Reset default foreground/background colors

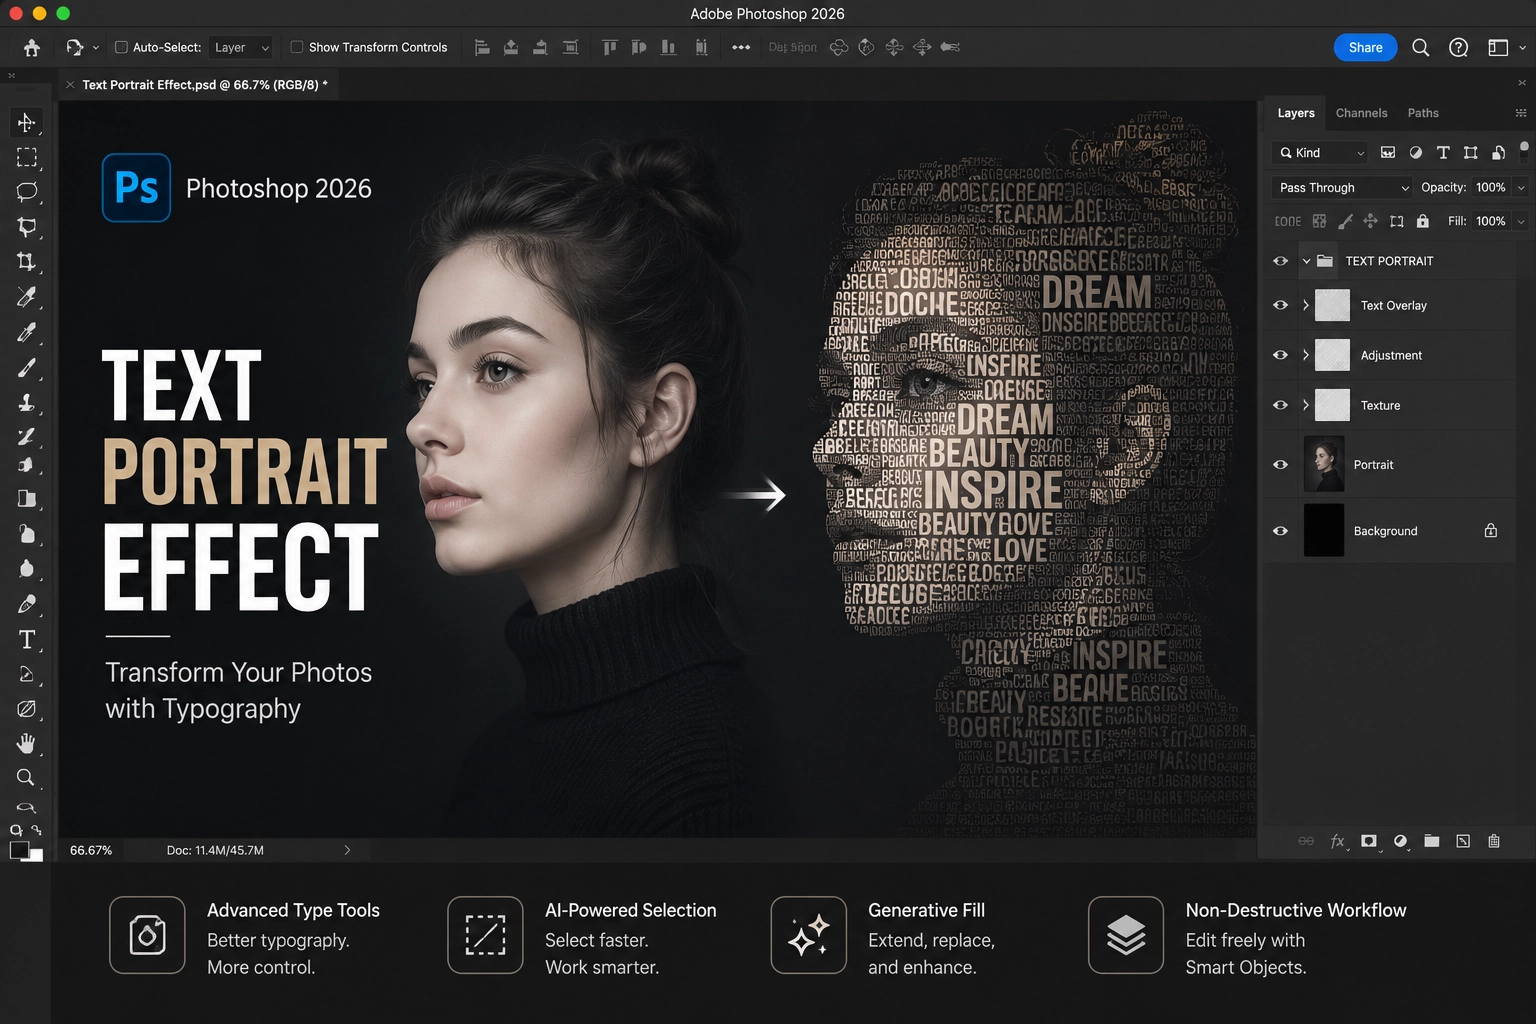[15, 830]
